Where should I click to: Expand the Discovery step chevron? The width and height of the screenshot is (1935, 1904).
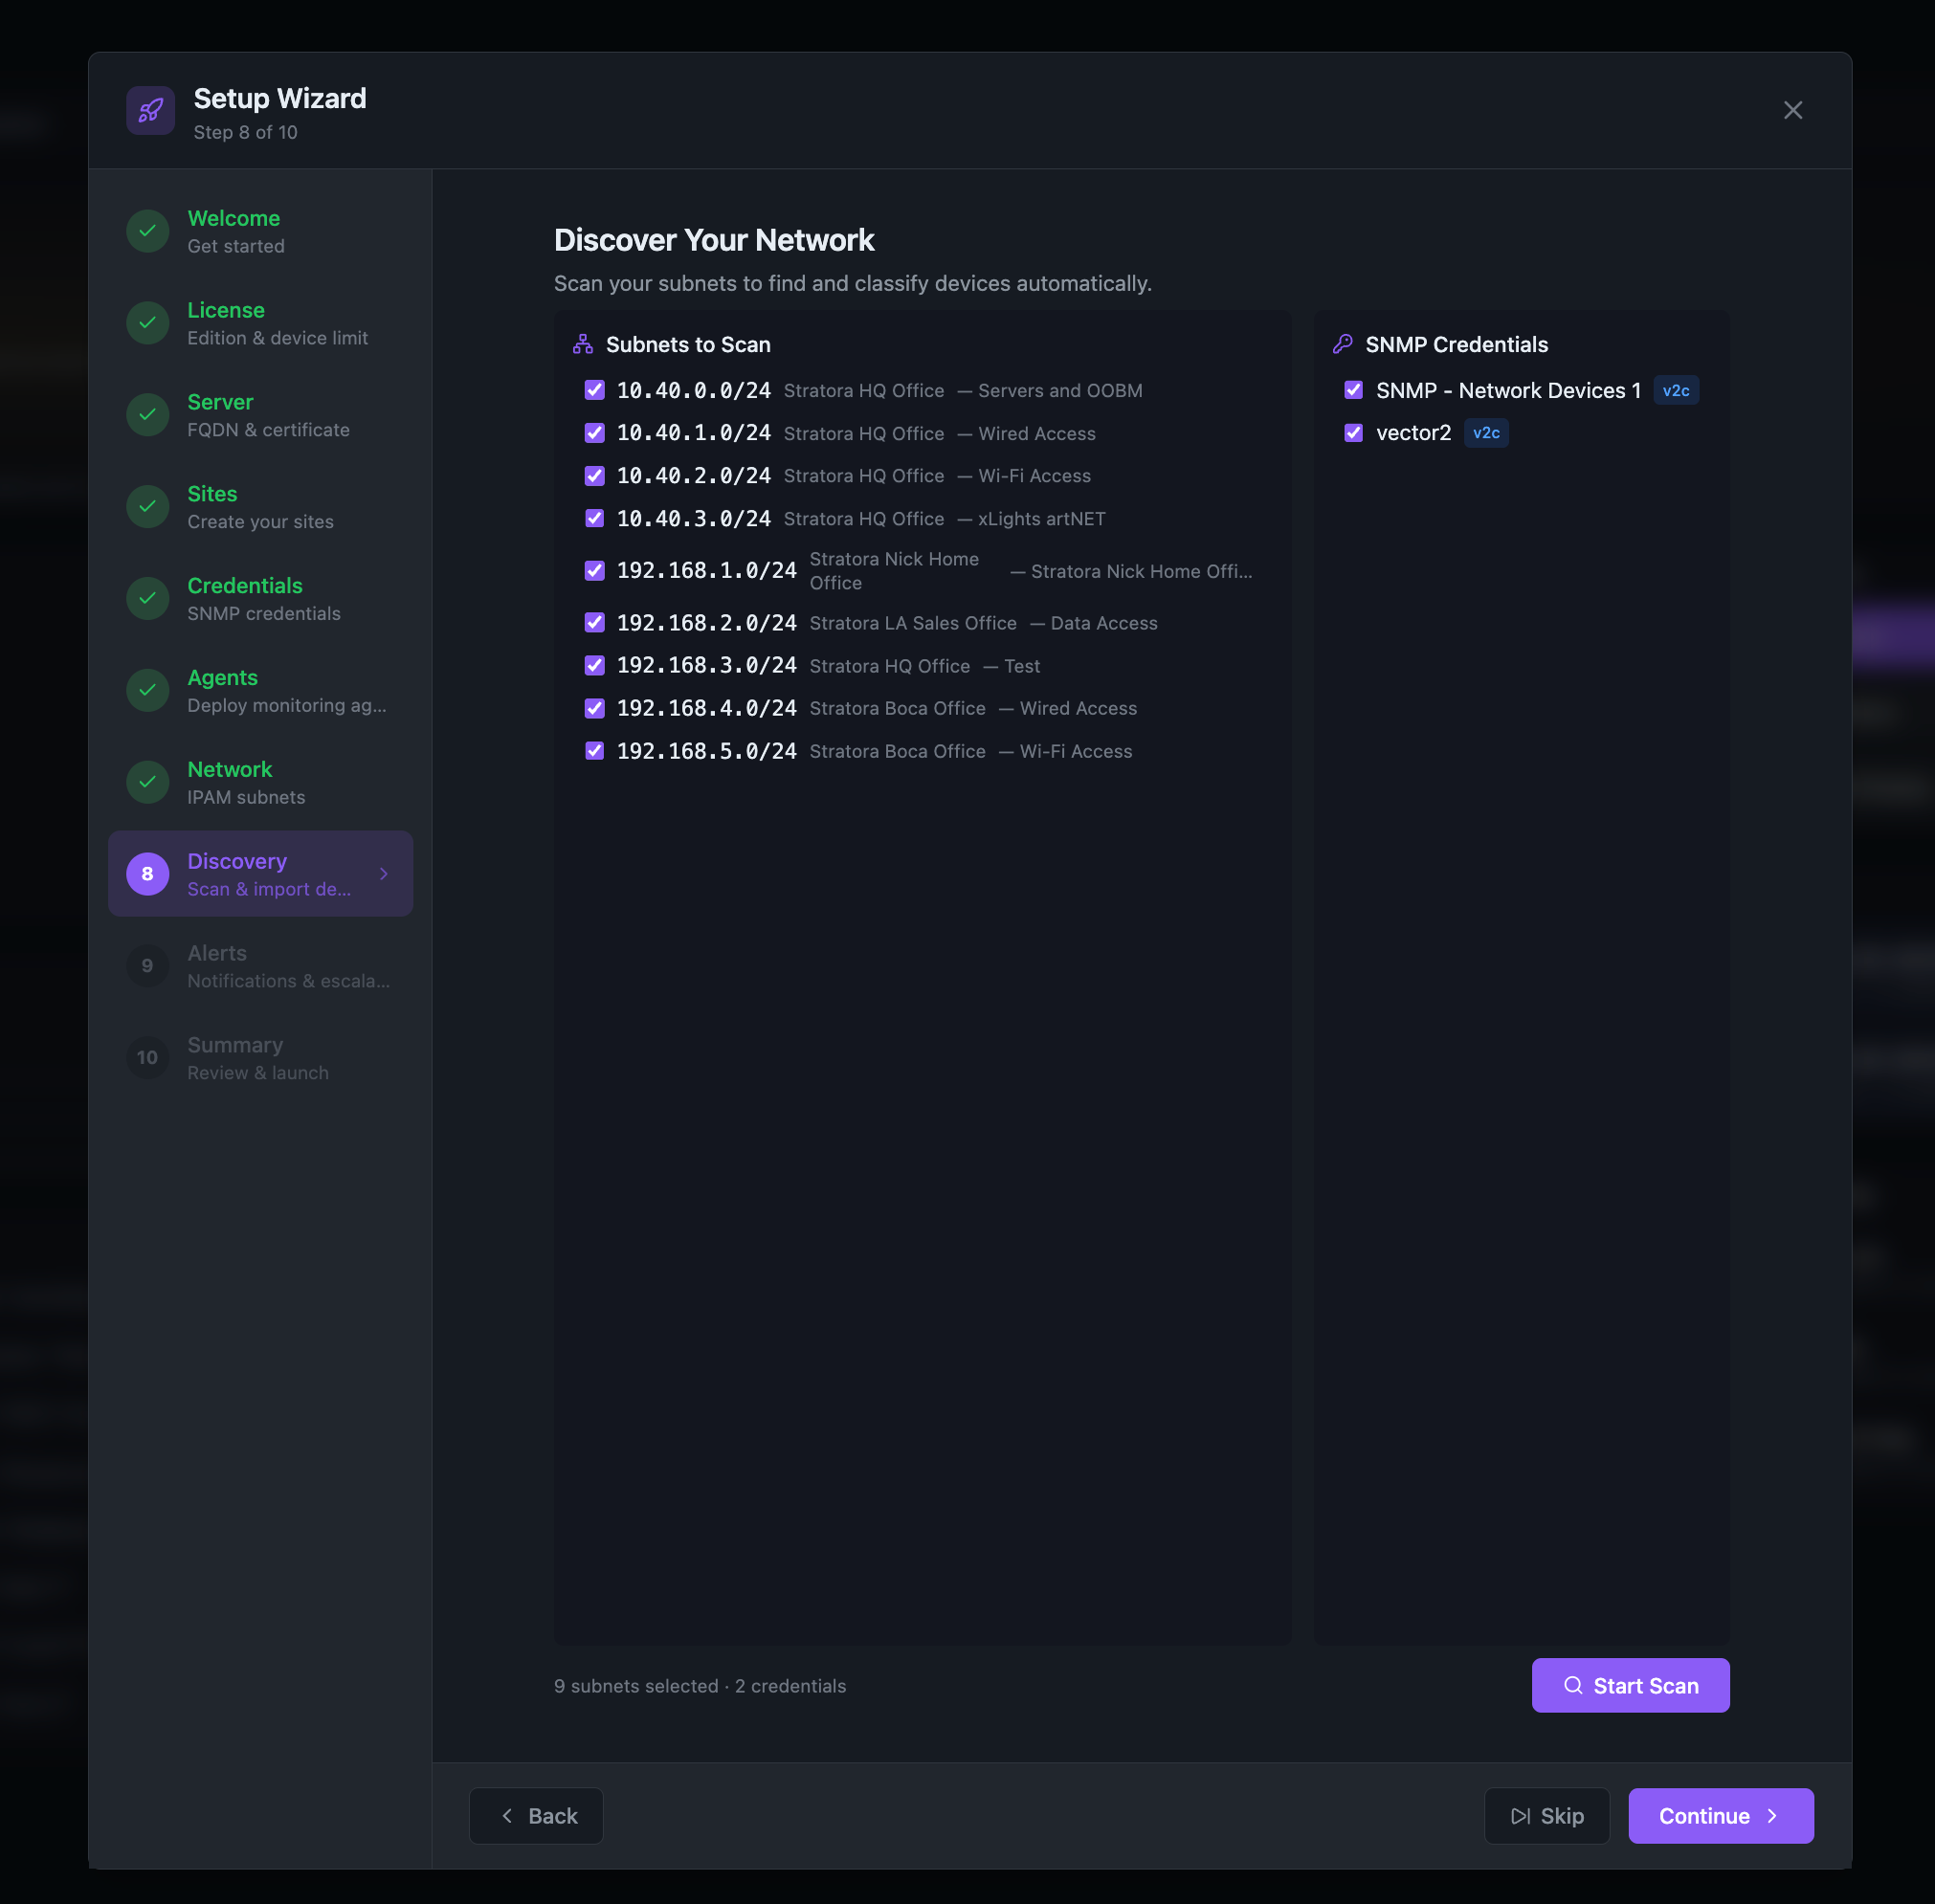384,873
